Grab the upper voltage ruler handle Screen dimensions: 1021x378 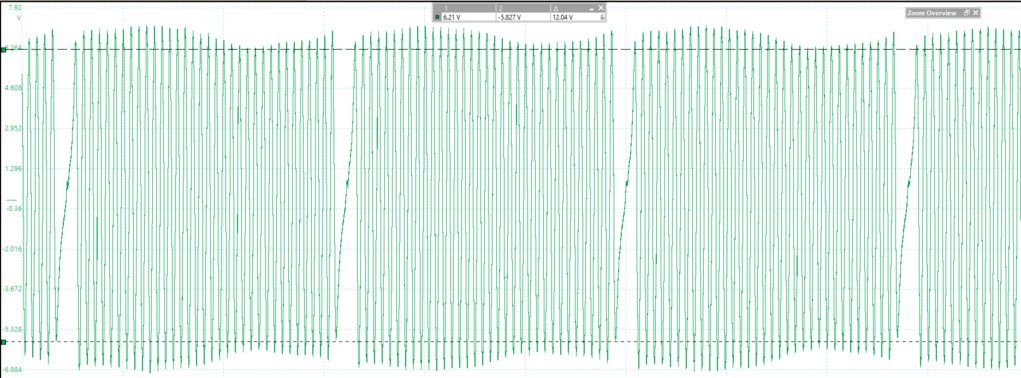coord(3,49)
